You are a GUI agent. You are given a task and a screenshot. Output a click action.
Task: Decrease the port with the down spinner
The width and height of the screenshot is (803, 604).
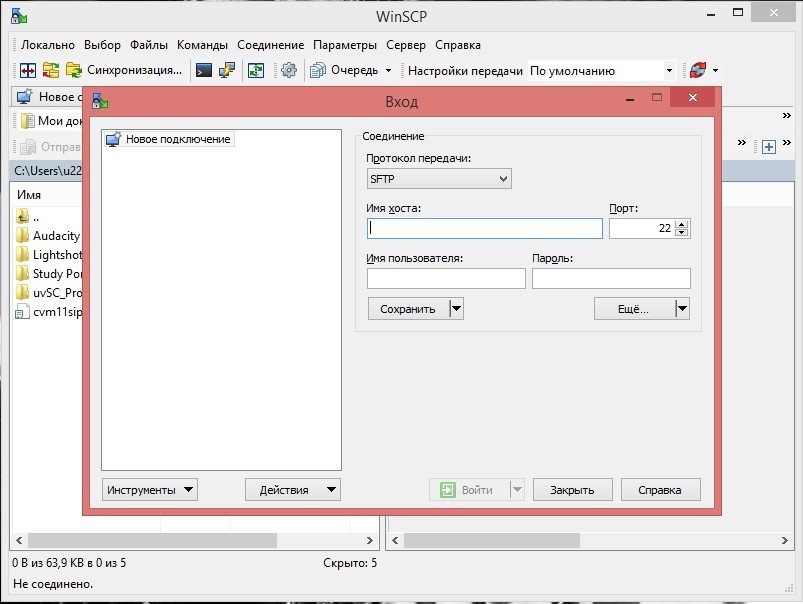(x=682, y=233)
